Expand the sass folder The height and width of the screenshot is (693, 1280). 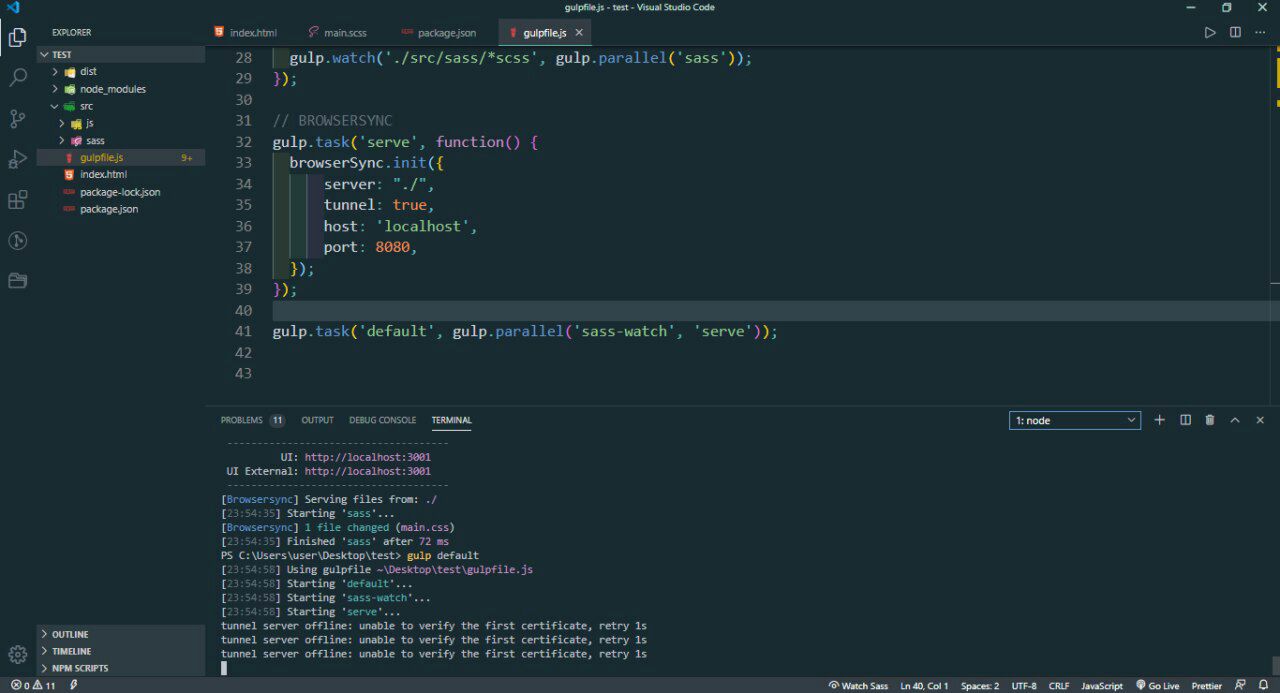[x=121, y=140]
